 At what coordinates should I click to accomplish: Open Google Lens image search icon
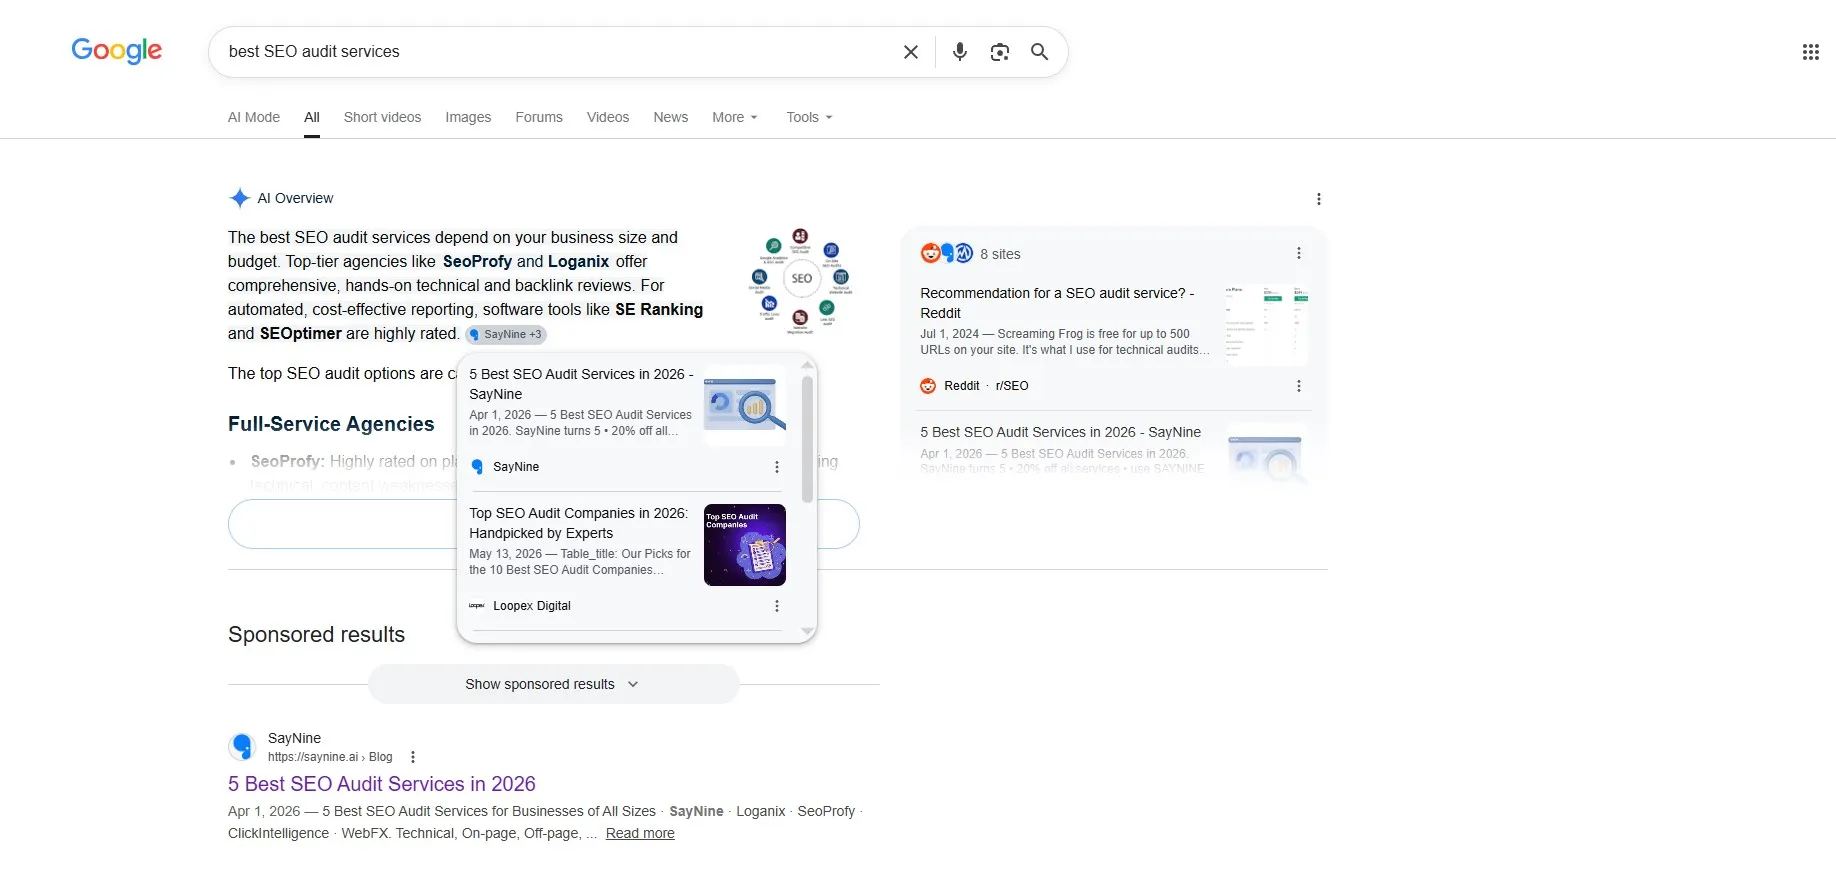pyautogui.click(x=999, y=52)
